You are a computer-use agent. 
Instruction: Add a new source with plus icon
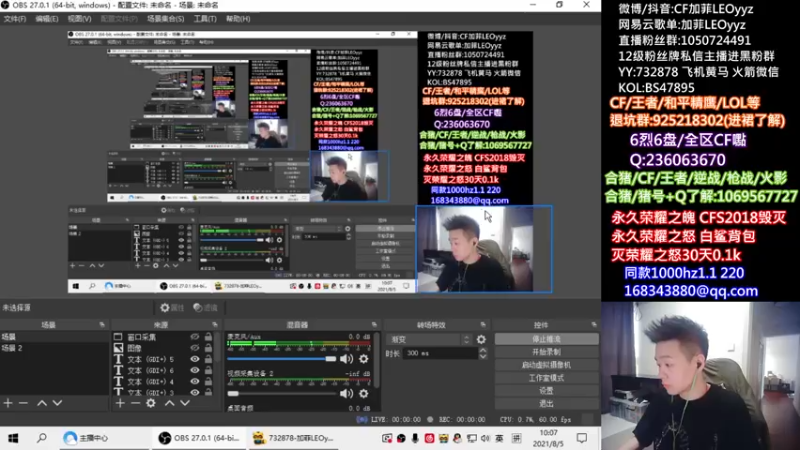(120, 403)
